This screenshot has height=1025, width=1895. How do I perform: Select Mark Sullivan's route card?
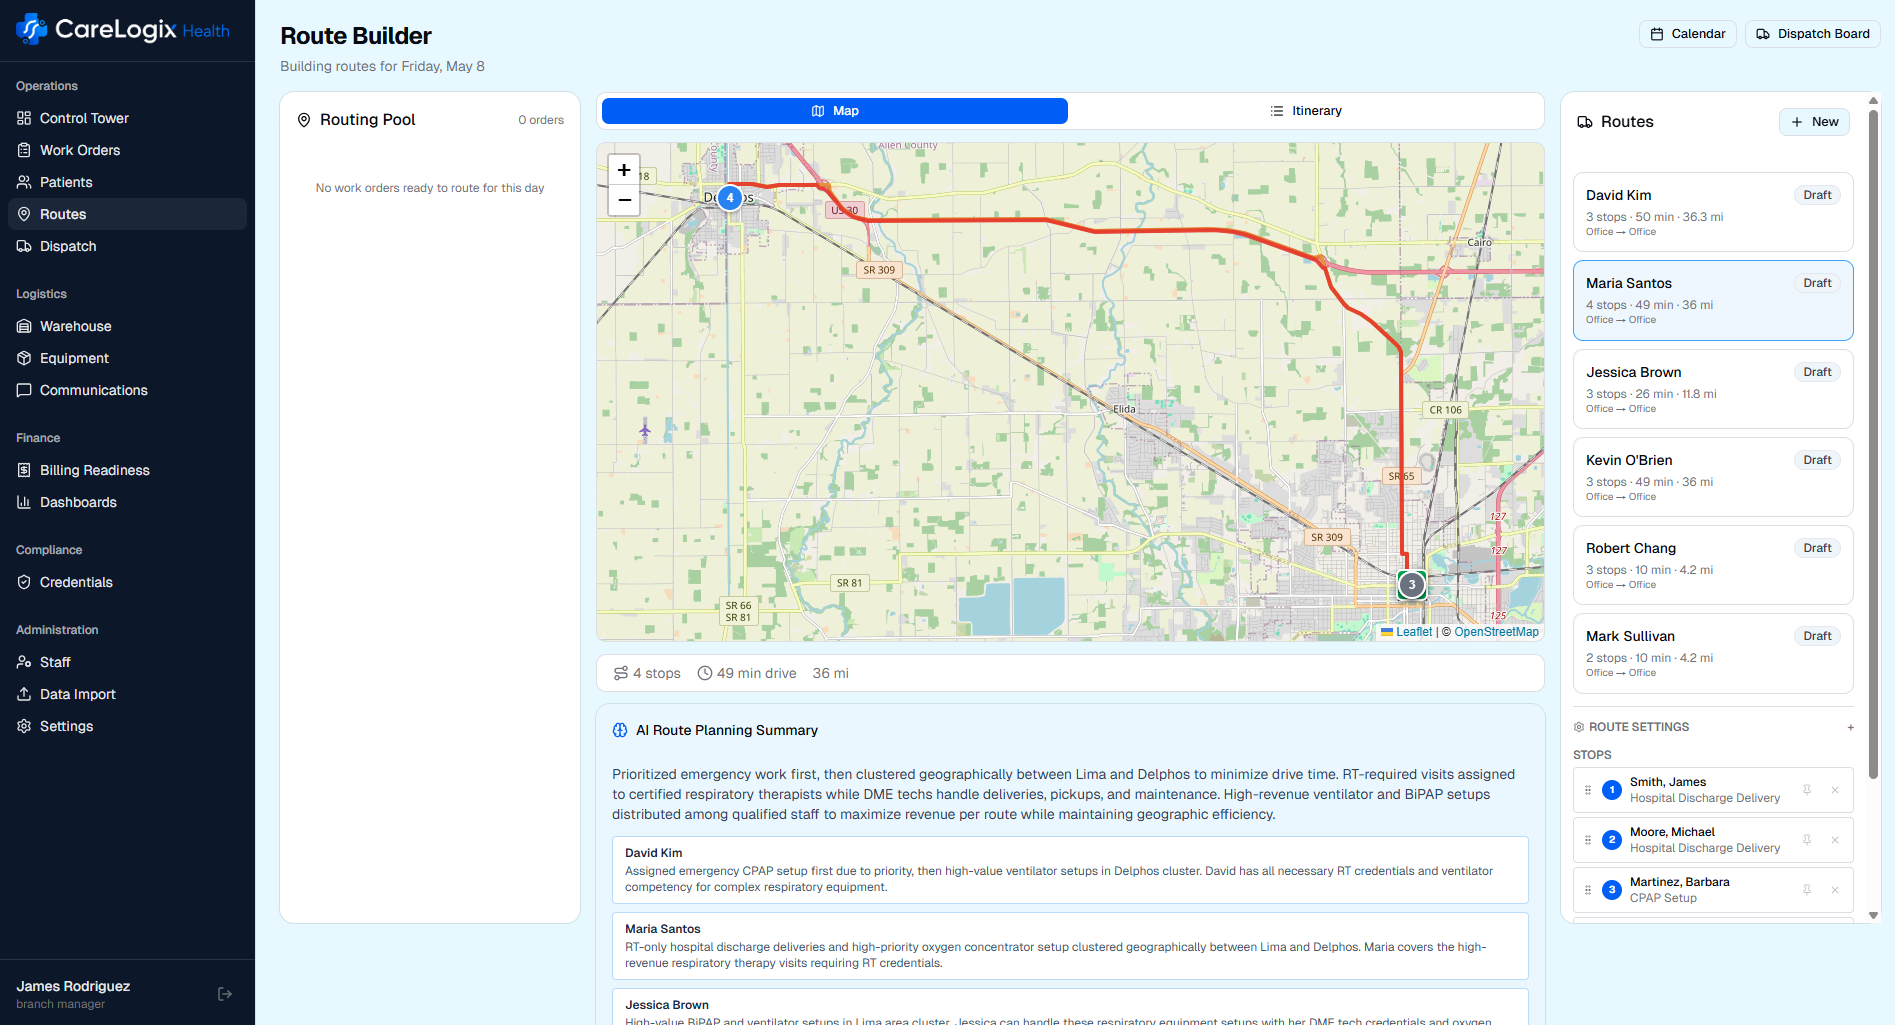click(x=1713, y=653)
